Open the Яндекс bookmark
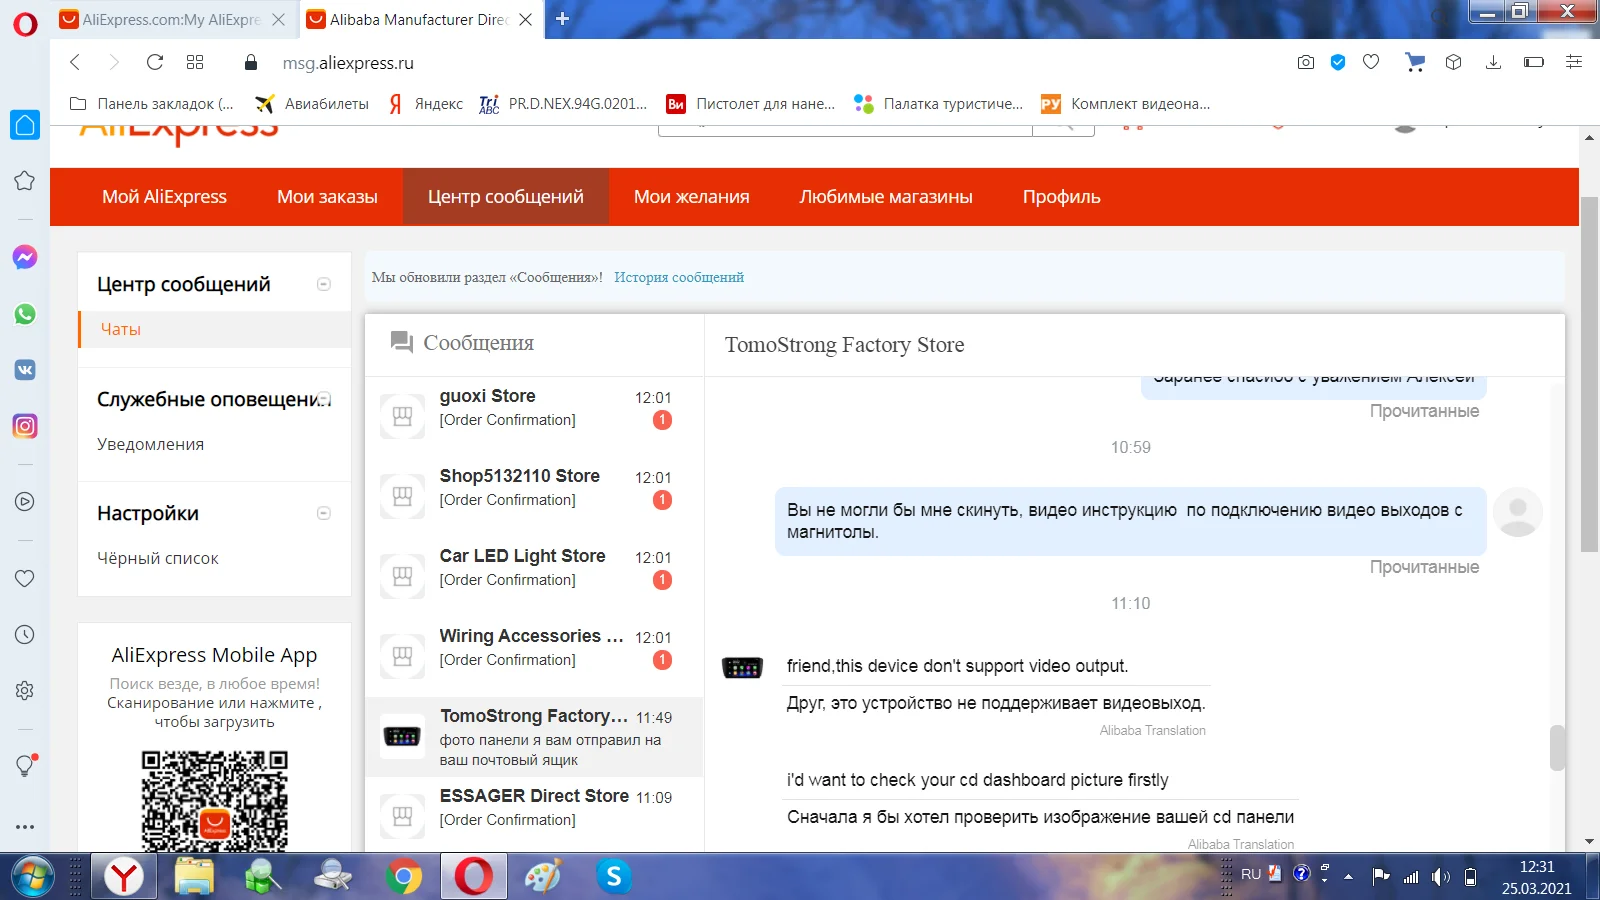The image size is (1600, 900). tap(426, 103)
